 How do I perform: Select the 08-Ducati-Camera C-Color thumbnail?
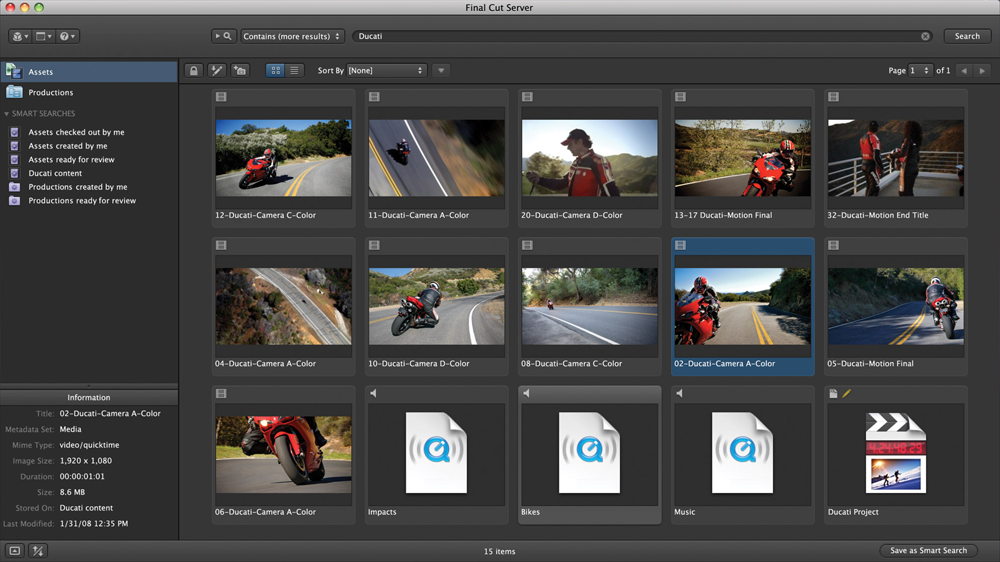point(589,306)
